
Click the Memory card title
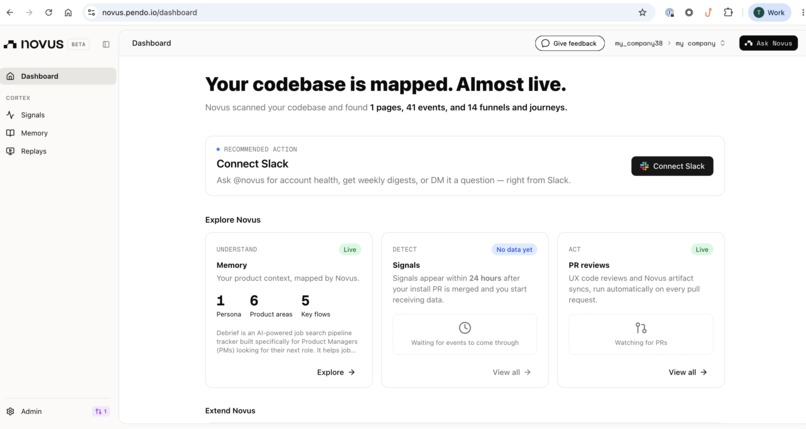[x=231, y=265]
